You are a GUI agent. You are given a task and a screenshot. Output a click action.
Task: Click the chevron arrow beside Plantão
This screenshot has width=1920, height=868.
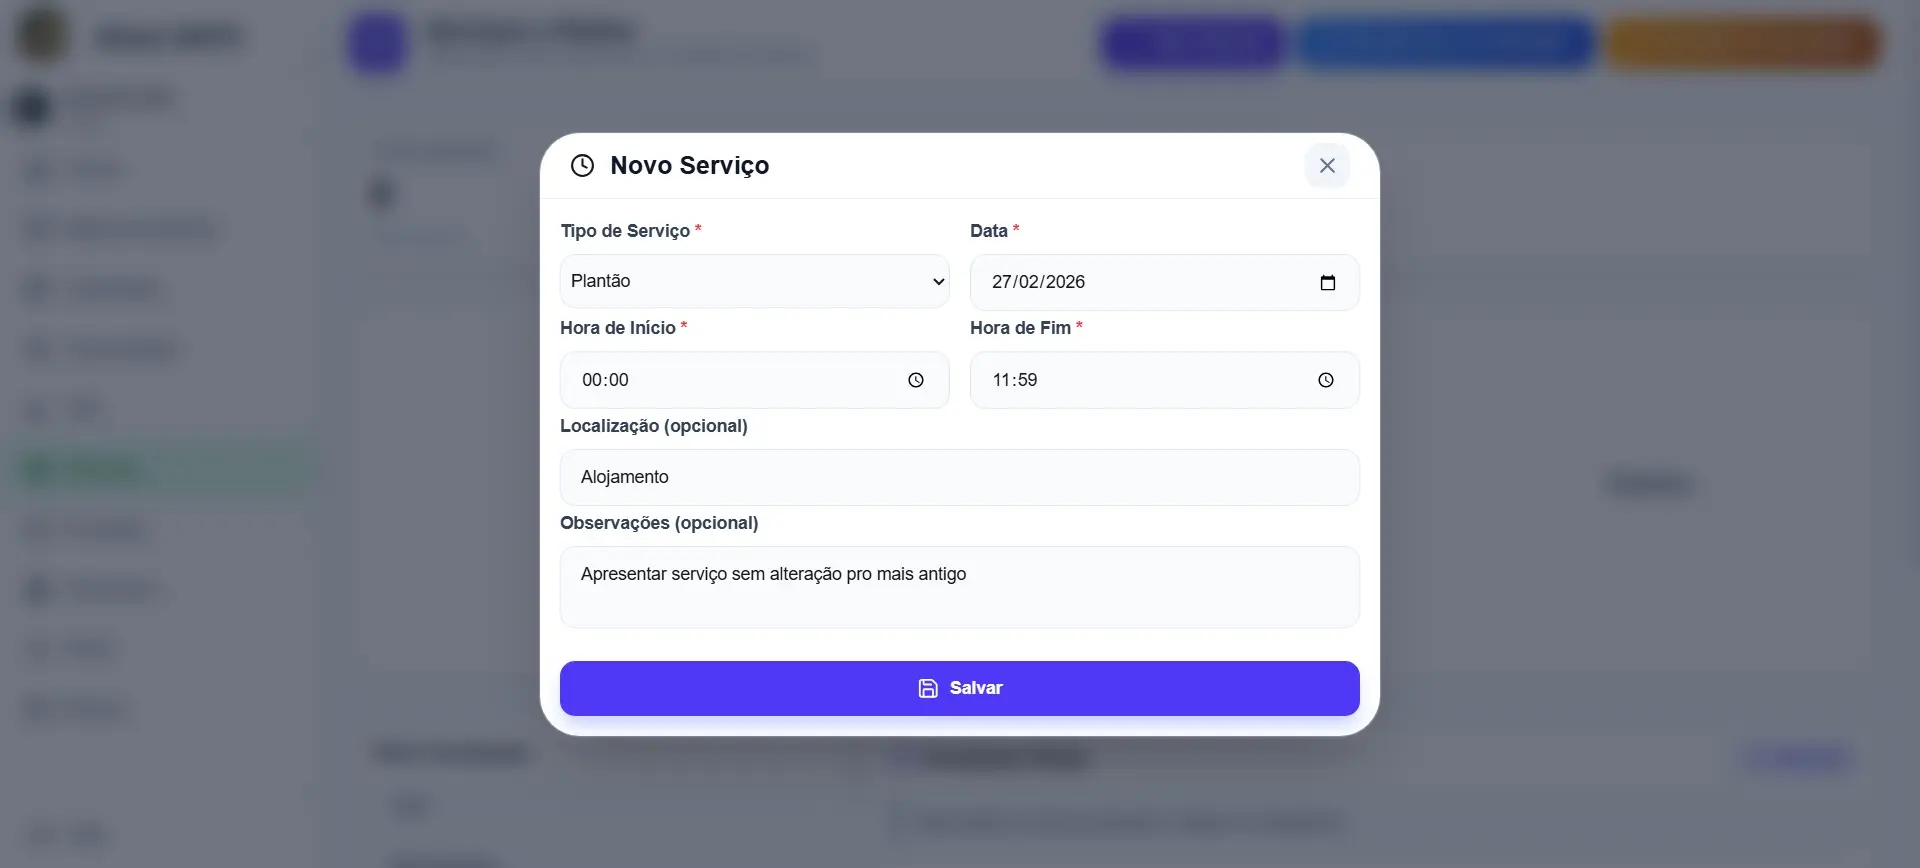938,282
